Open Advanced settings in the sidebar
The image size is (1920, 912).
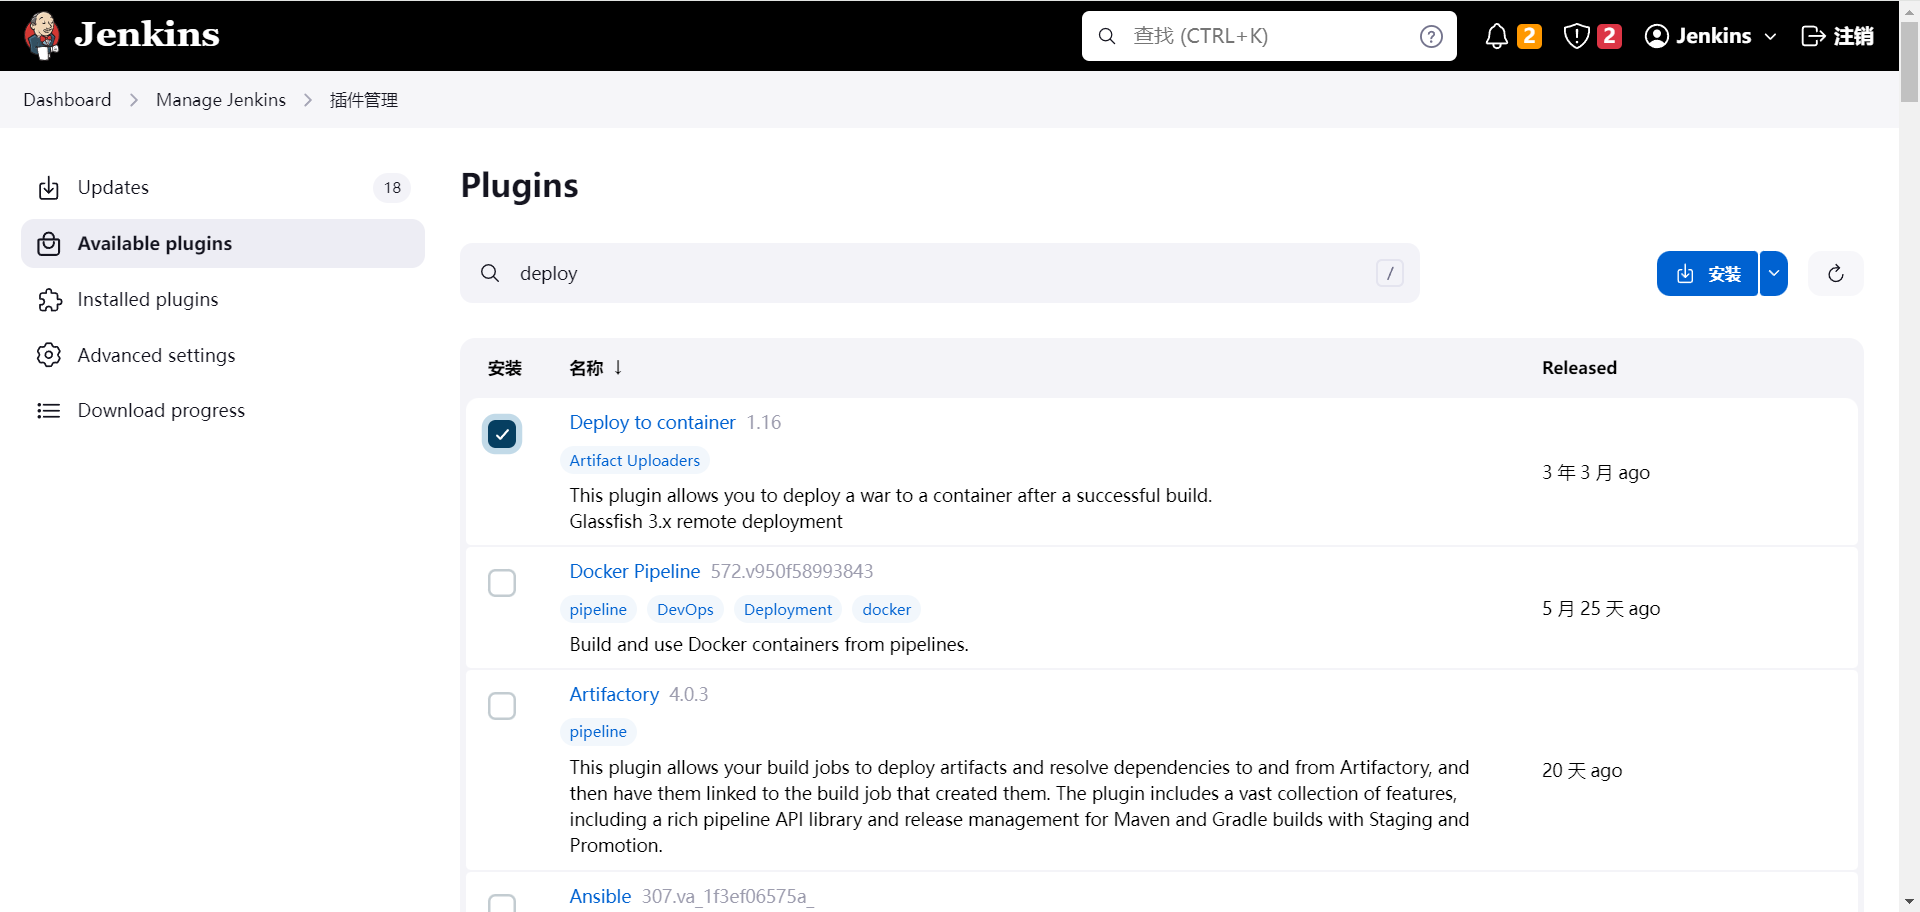[223, 355]
